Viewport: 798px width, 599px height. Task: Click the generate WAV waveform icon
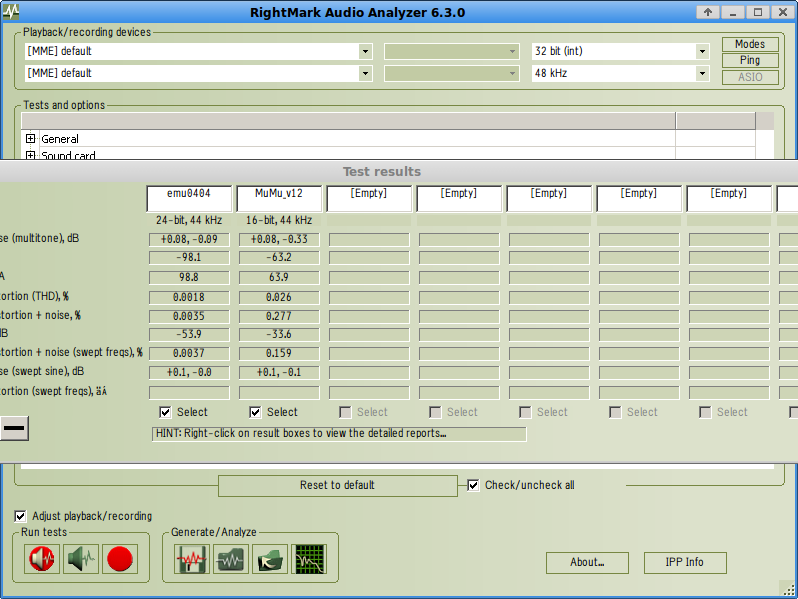pos(191,559)
